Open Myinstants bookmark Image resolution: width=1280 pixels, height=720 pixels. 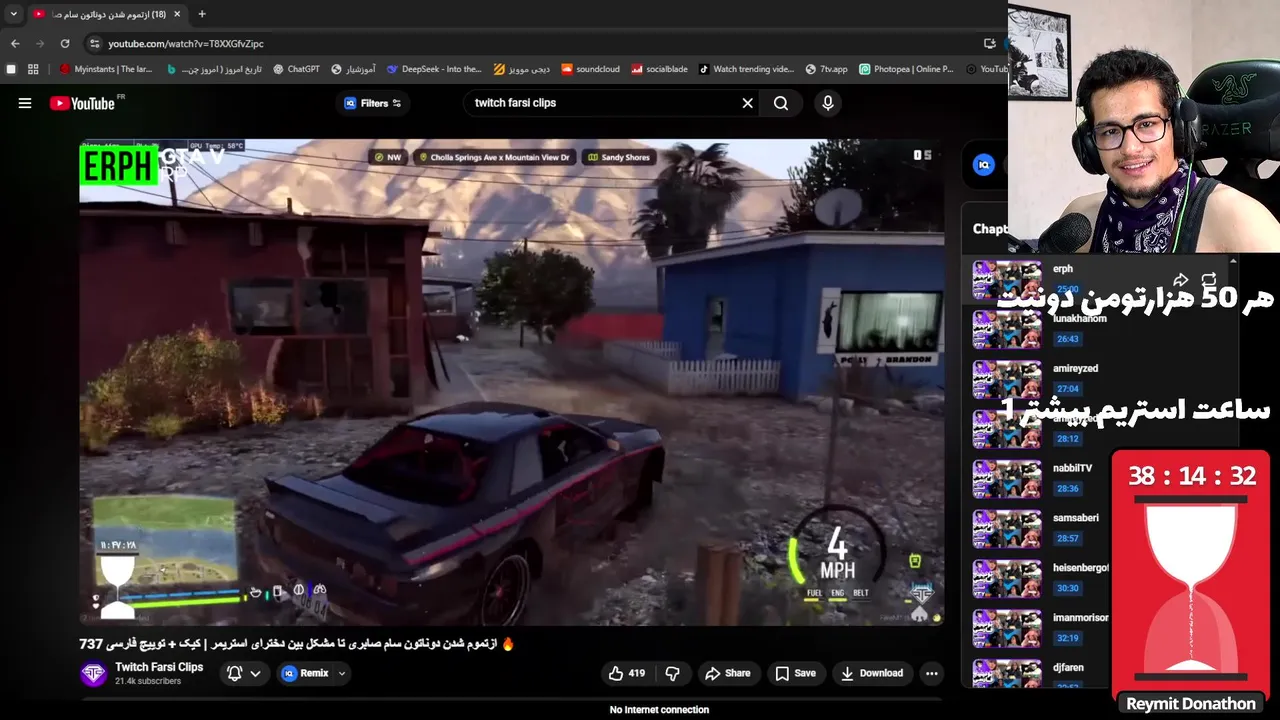click(x=106, y=69)
